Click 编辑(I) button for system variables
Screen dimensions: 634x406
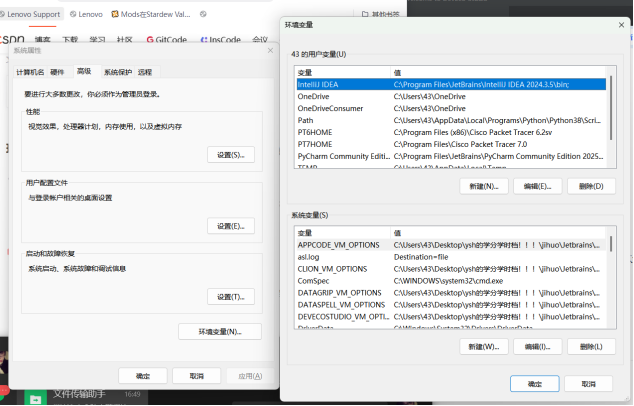[x=537, y=347]
